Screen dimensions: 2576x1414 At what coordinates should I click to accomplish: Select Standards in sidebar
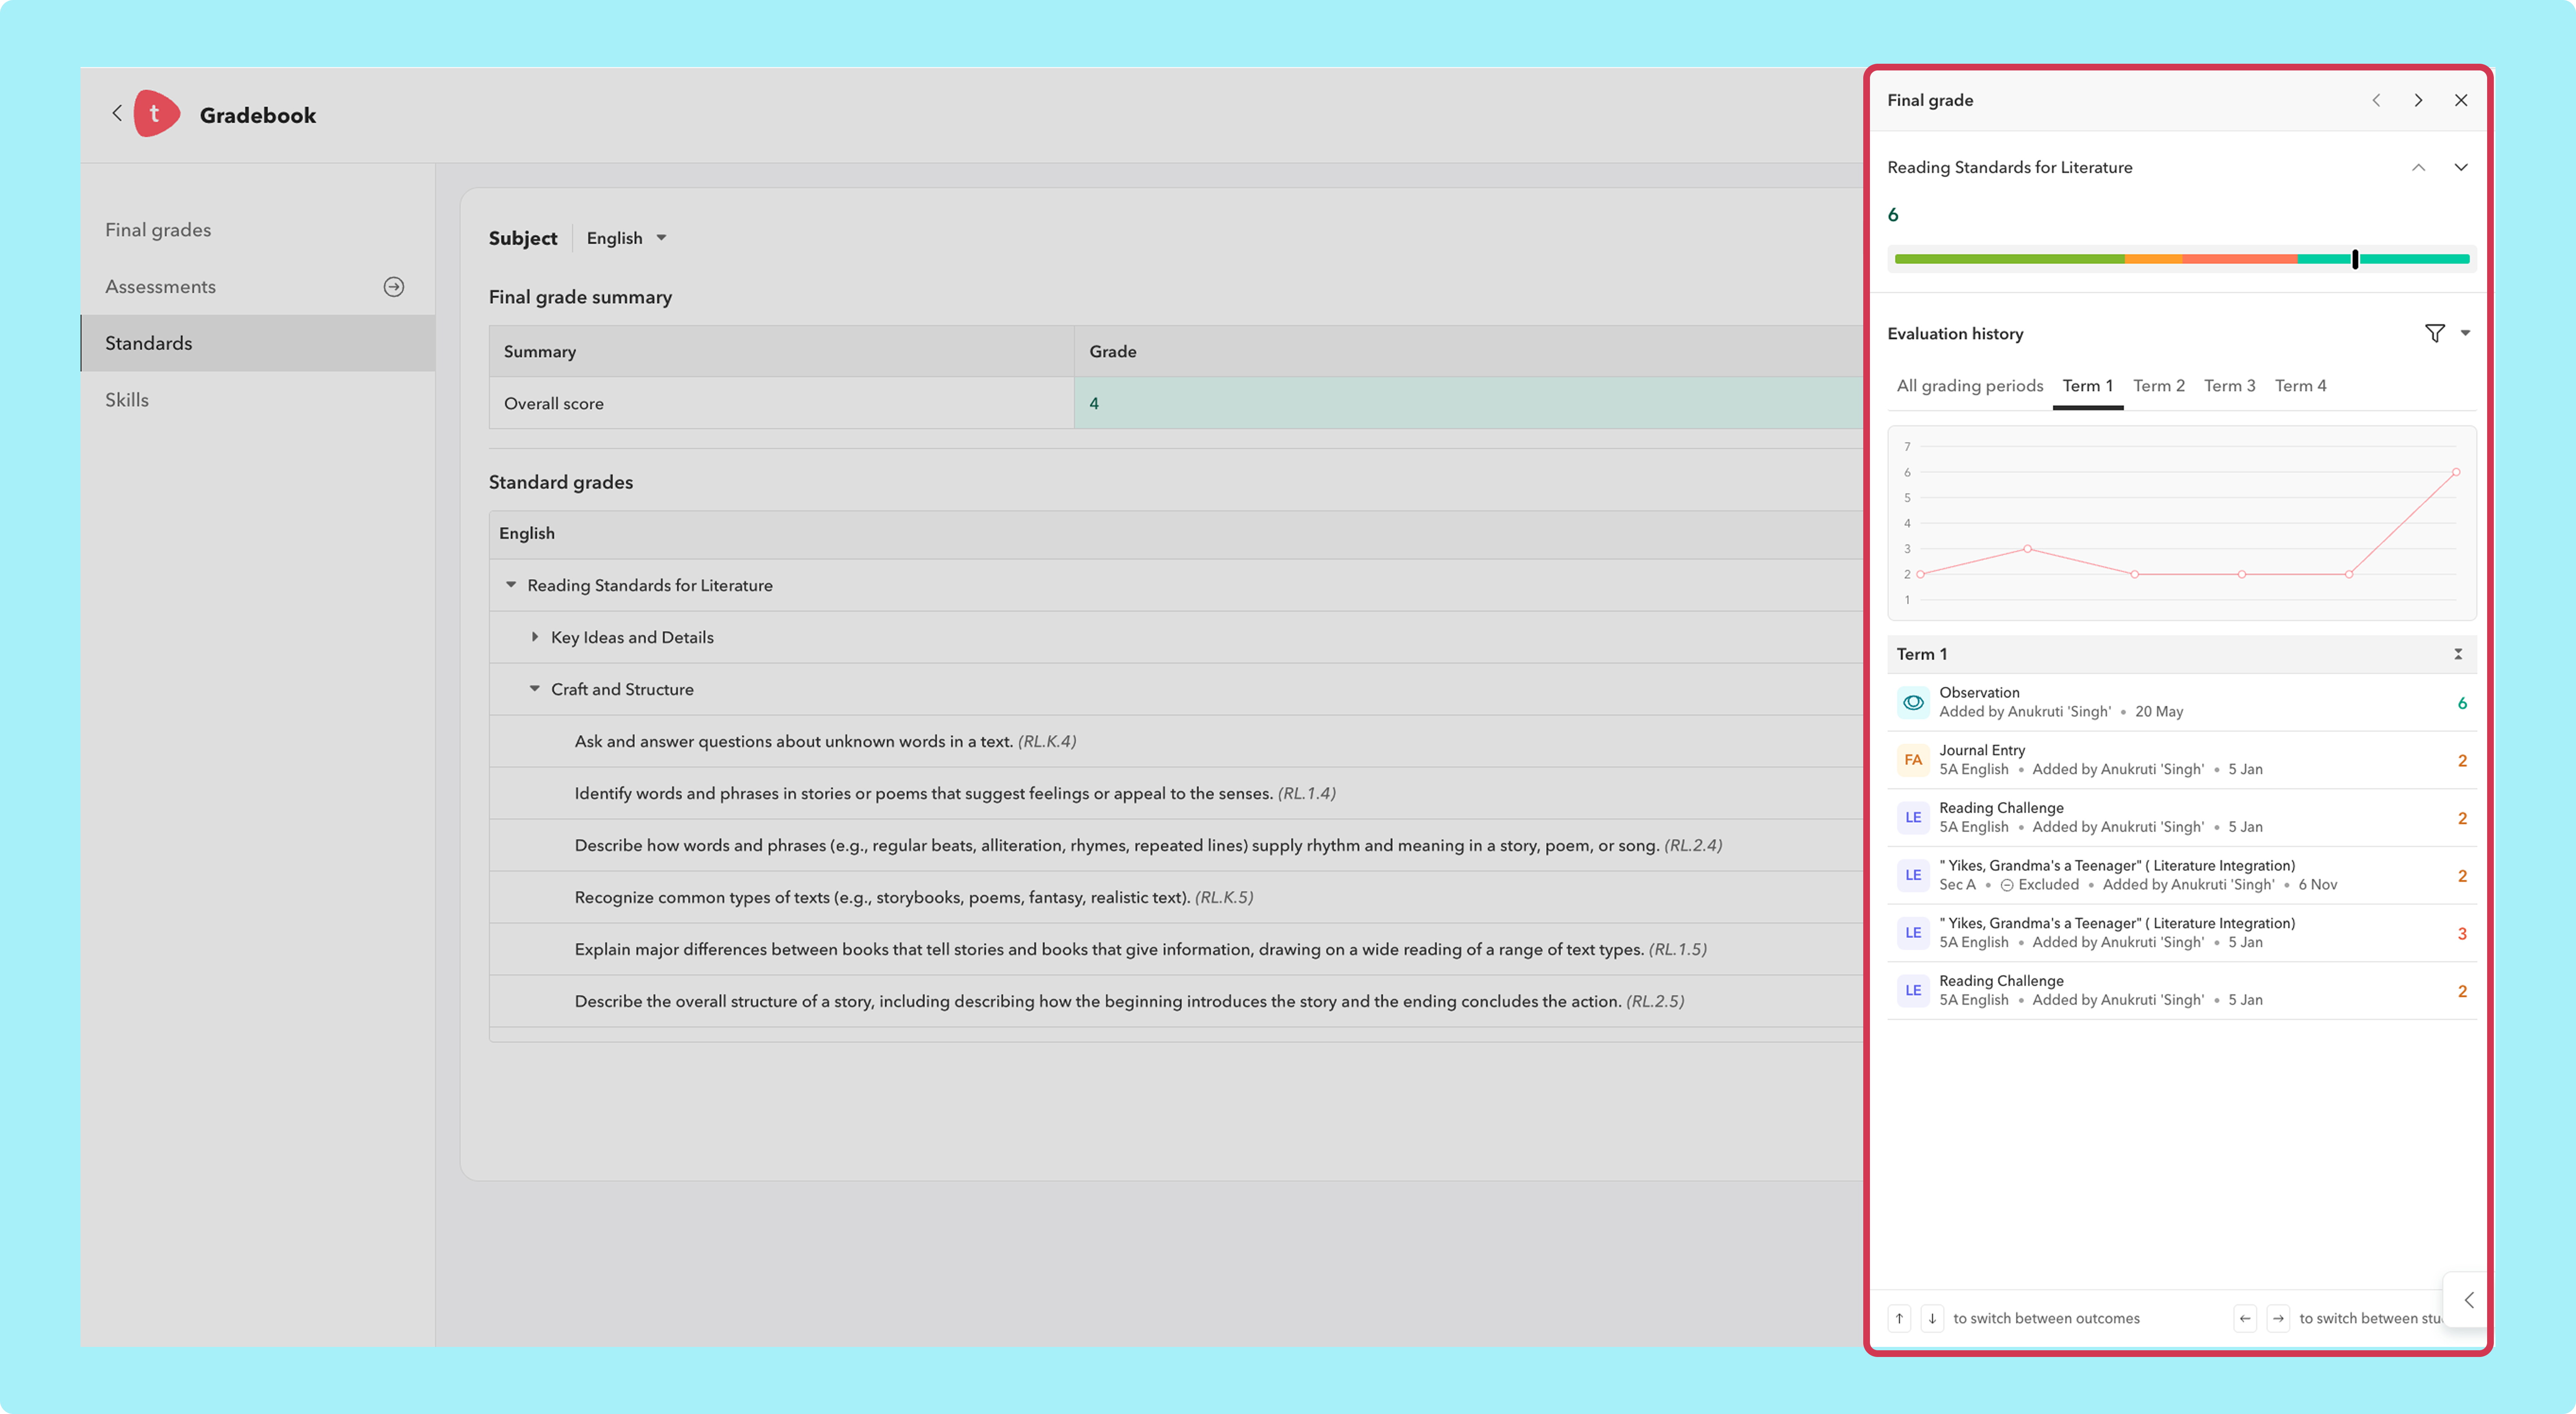coord(258,343)
